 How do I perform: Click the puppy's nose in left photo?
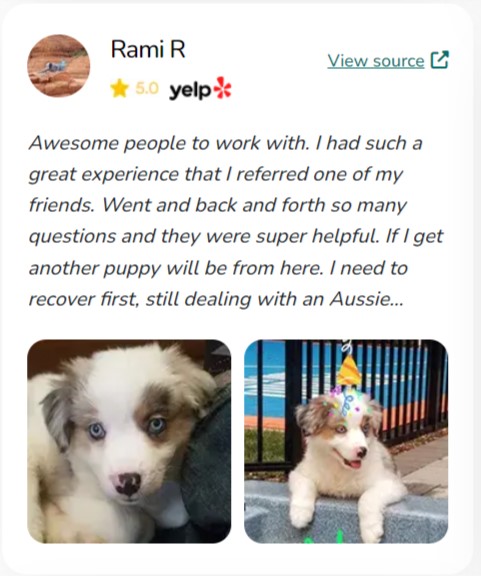click(127, 484)
